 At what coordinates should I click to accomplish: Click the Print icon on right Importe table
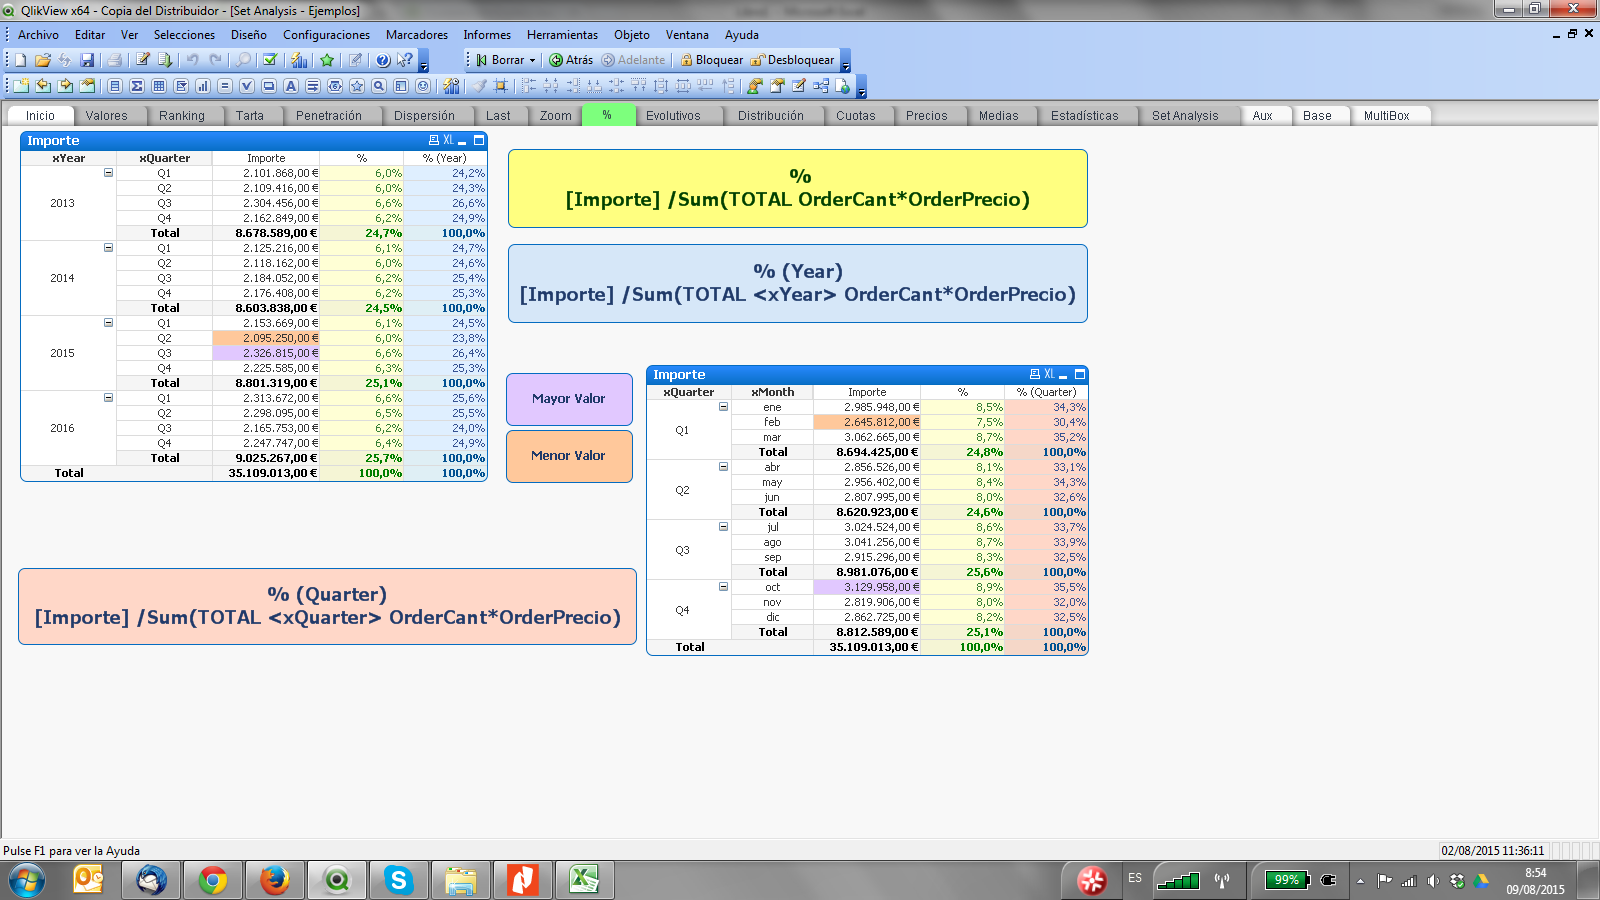[1035, 375]
